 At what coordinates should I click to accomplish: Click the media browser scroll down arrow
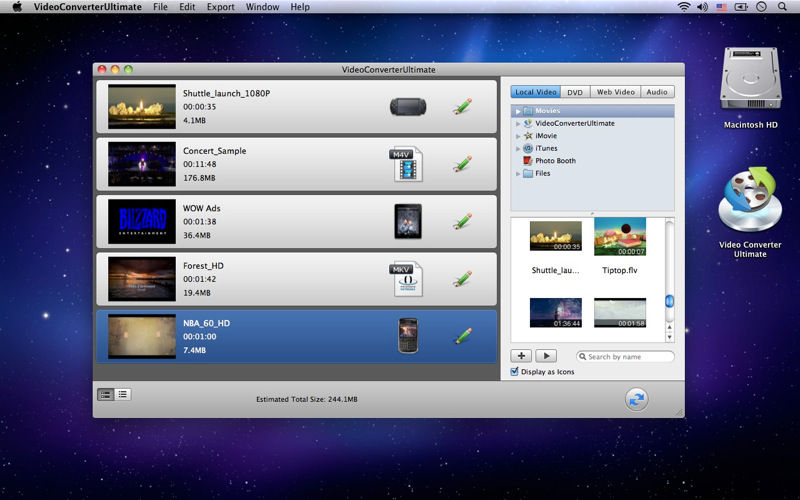click(x=669, y=337)
